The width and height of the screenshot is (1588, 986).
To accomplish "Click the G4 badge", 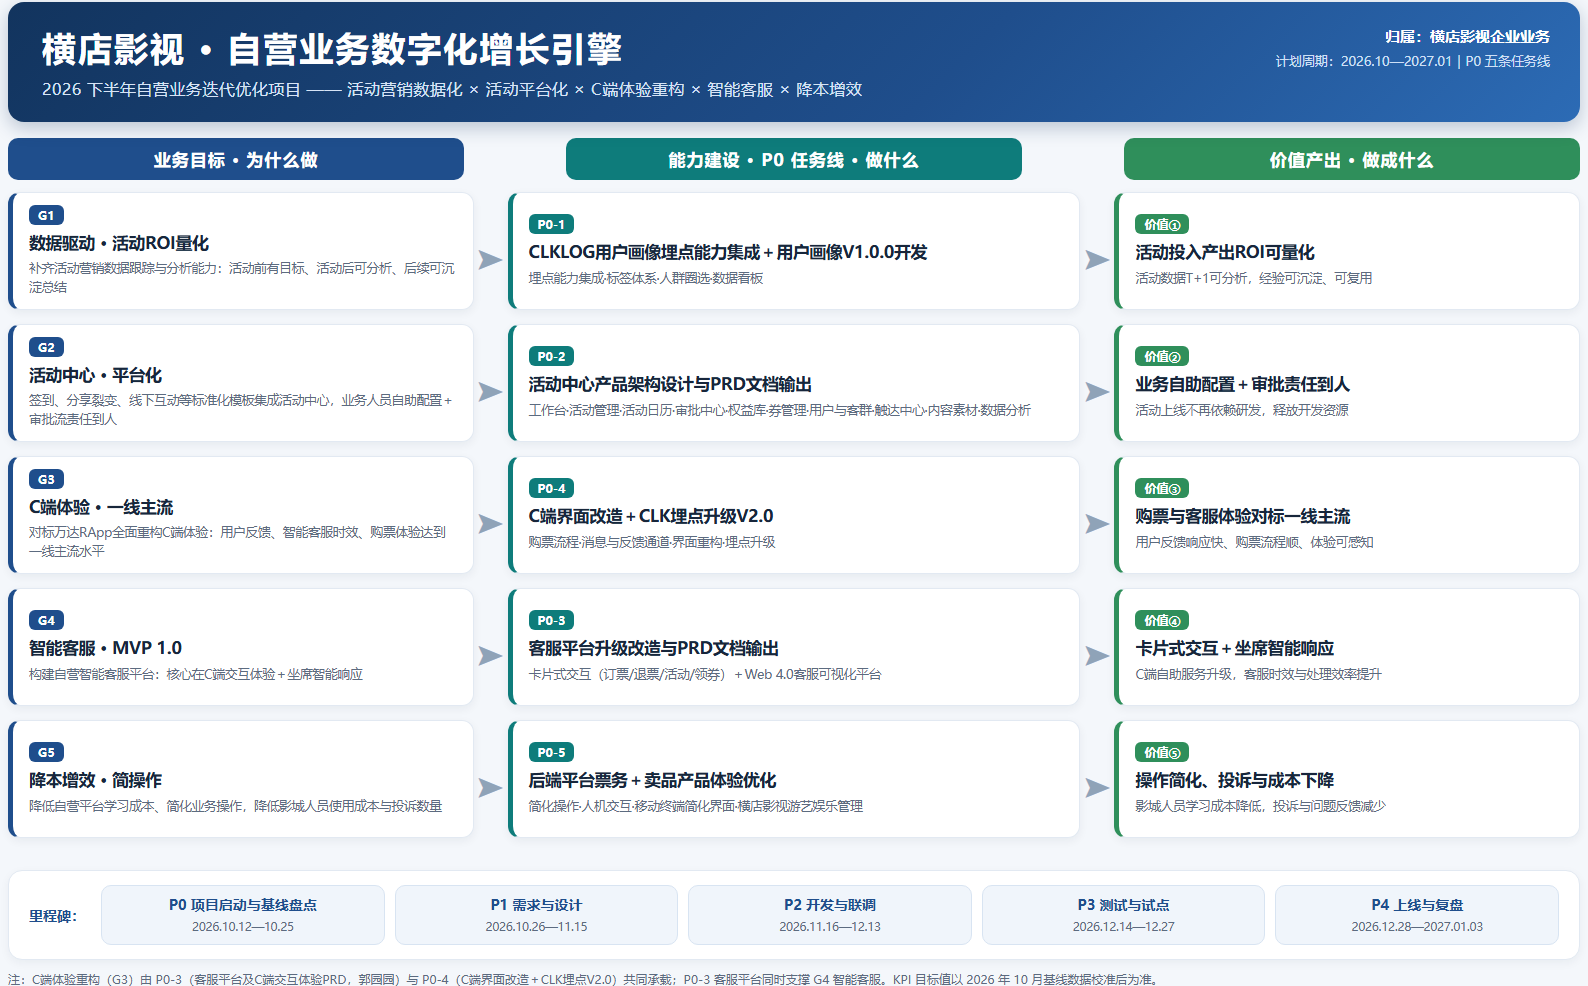I will [x=46, y=620].
